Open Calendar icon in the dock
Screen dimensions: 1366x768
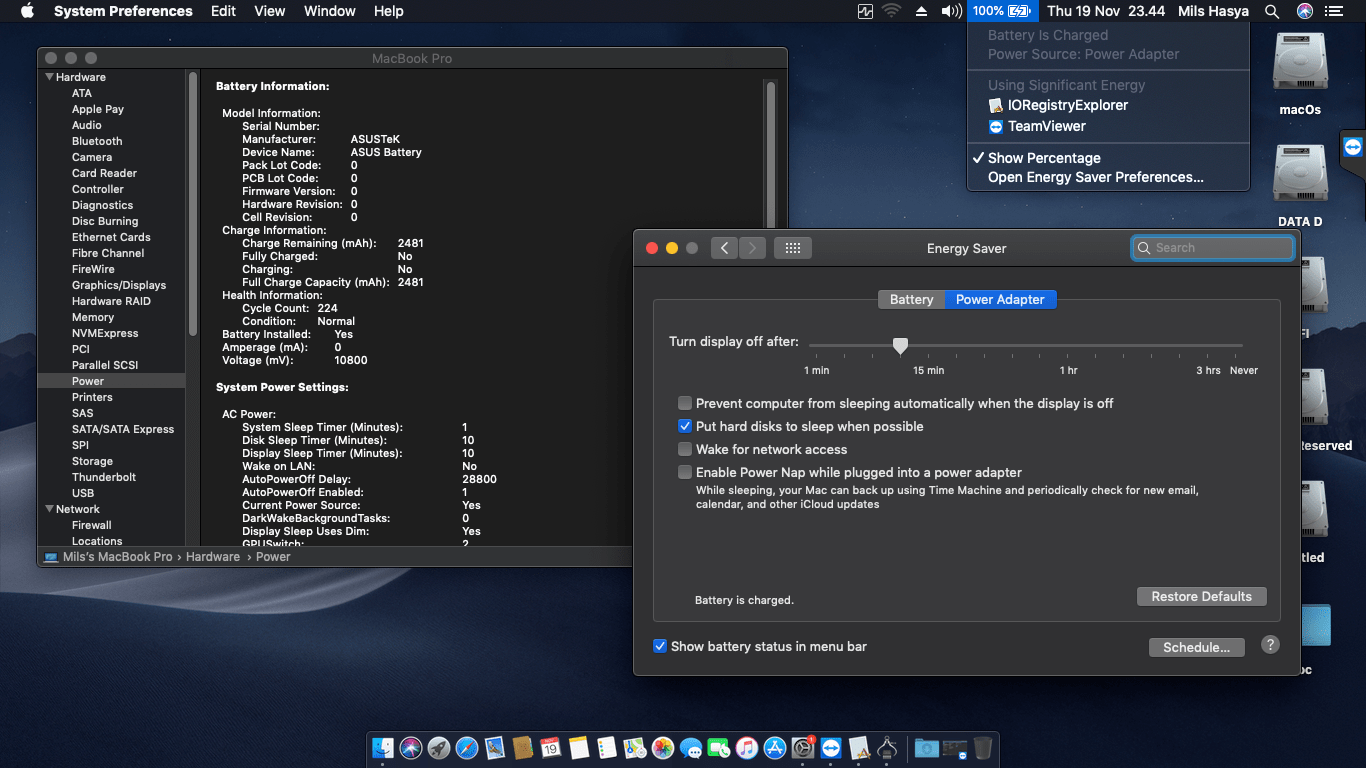coord(550,747)
